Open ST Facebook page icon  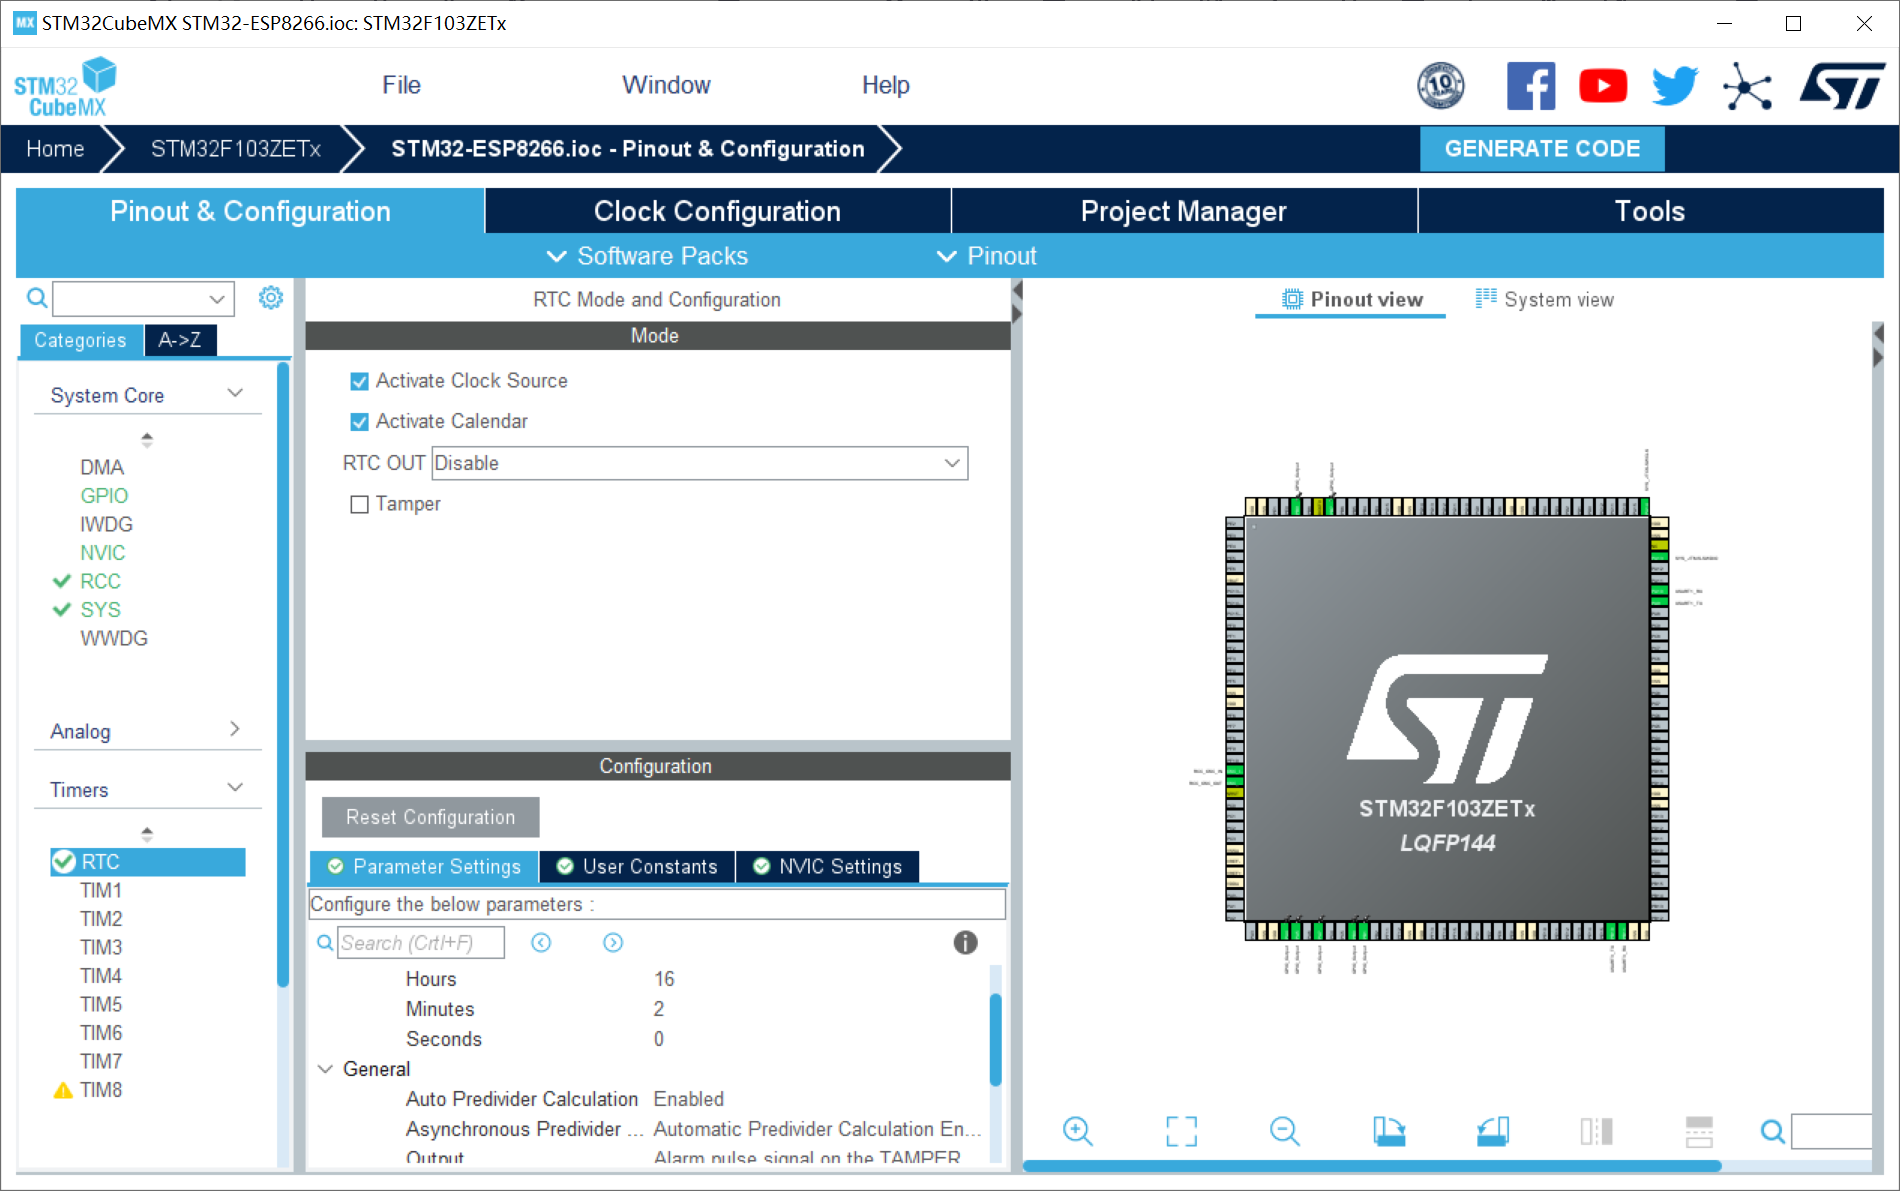coord(1531,86)
